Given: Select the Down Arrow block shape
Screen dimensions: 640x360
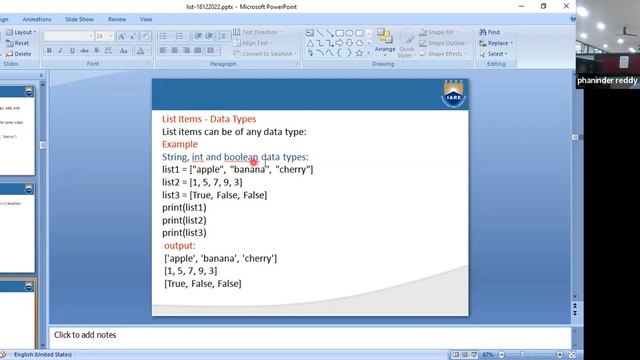Looking at the screenshot, I should (x=349, y=43).
